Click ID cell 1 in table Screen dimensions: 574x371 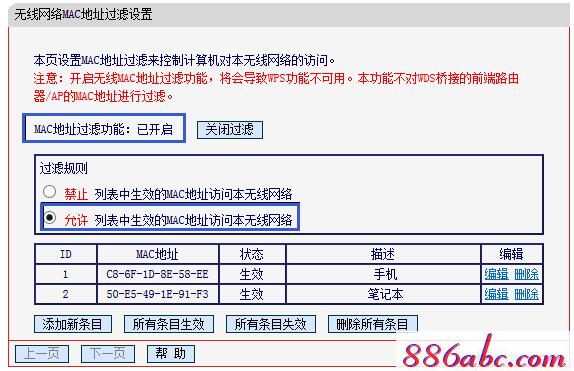point(66,274)
